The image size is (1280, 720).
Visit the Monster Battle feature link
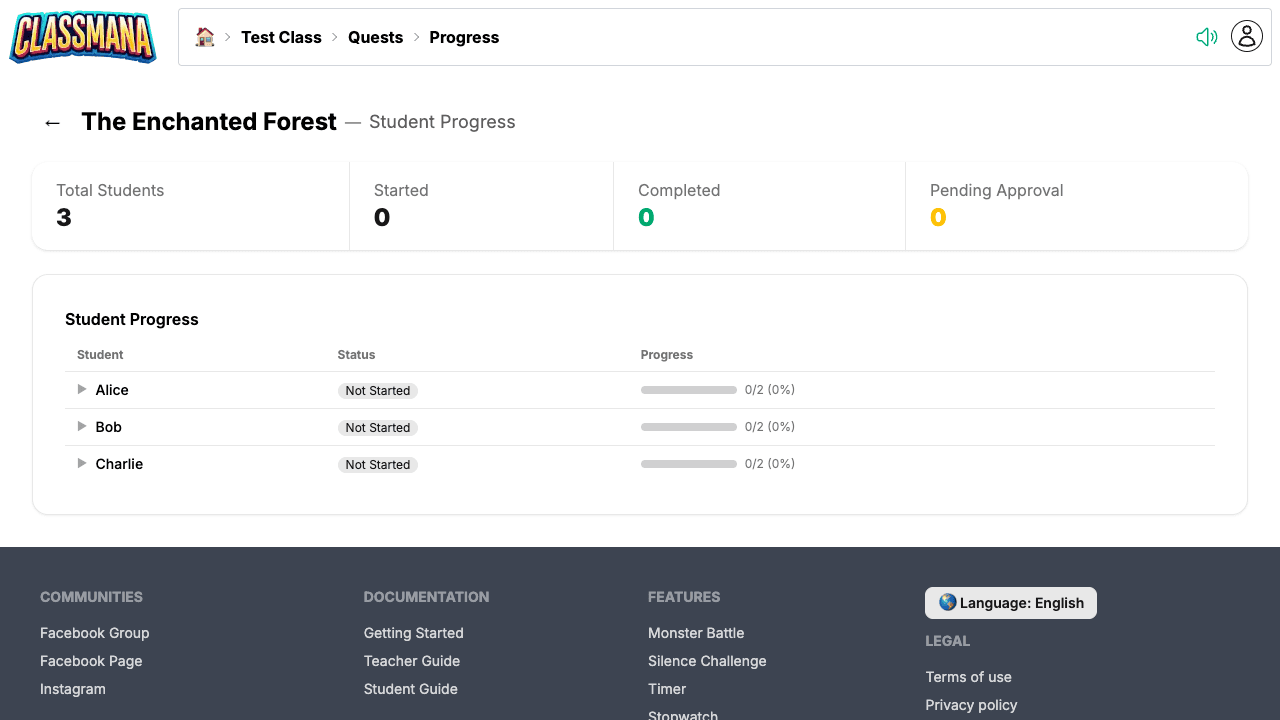pos(696,633)
